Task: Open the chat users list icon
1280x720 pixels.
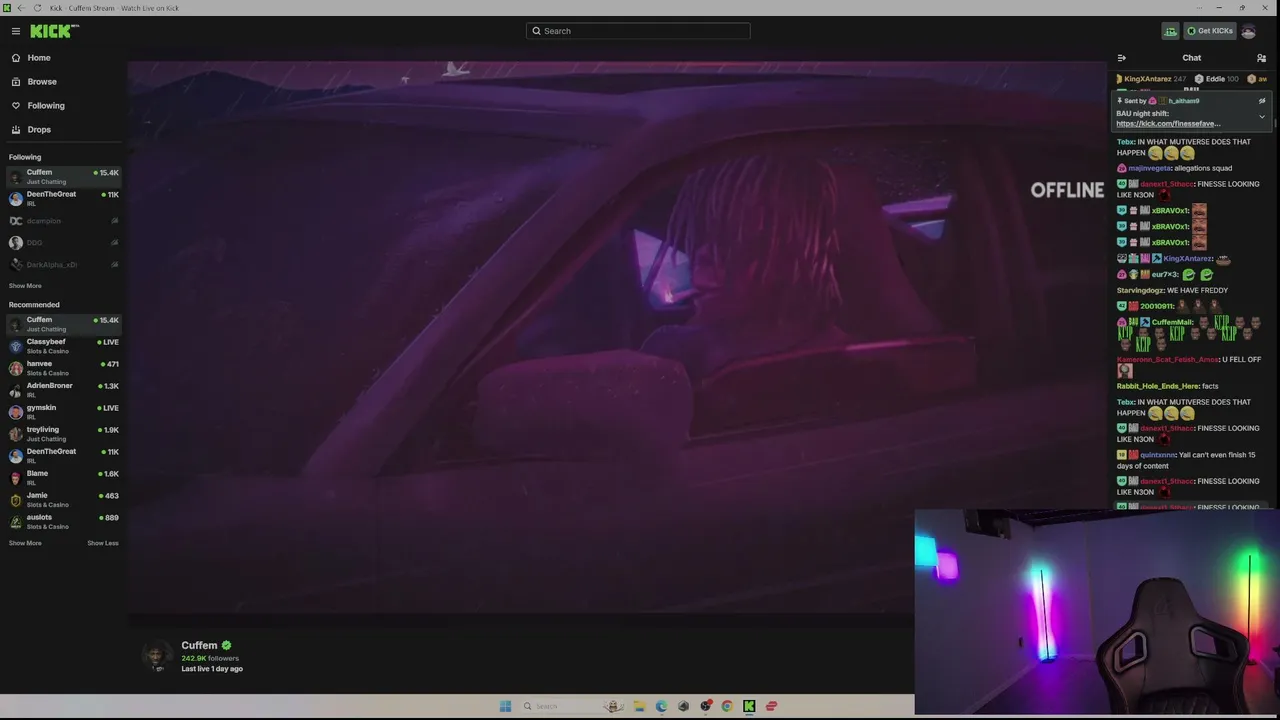Action: [1261, 58]
